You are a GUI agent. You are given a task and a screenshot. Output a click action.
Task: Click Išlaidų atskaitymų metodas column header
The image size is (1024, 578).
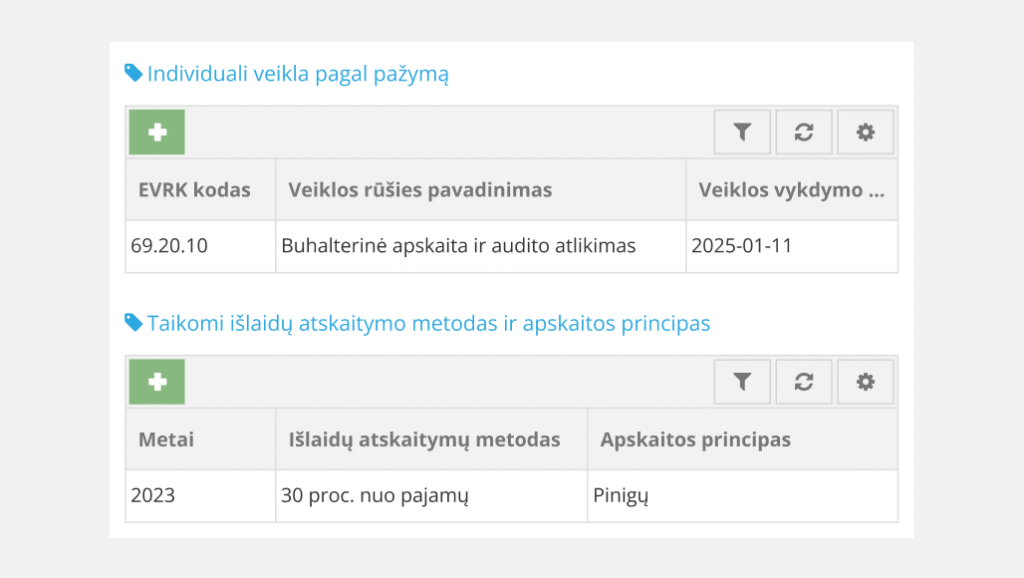click(424, 439)
